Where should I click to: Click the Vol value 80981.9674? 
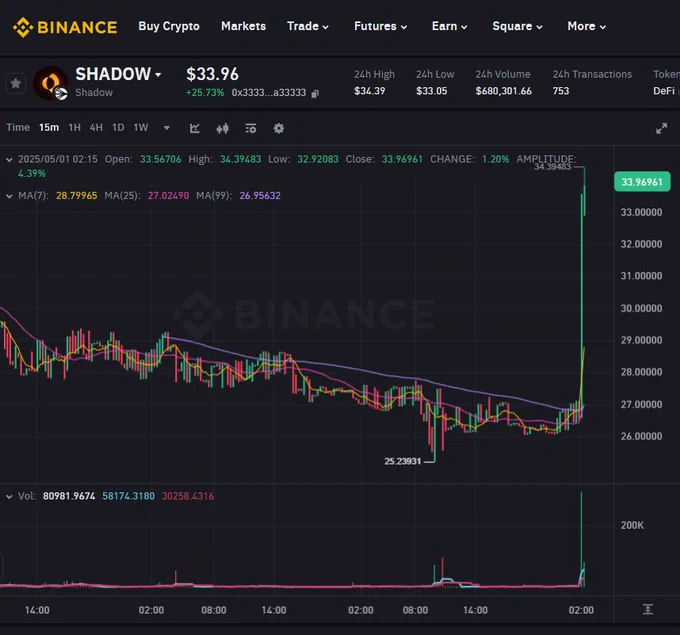69,496
